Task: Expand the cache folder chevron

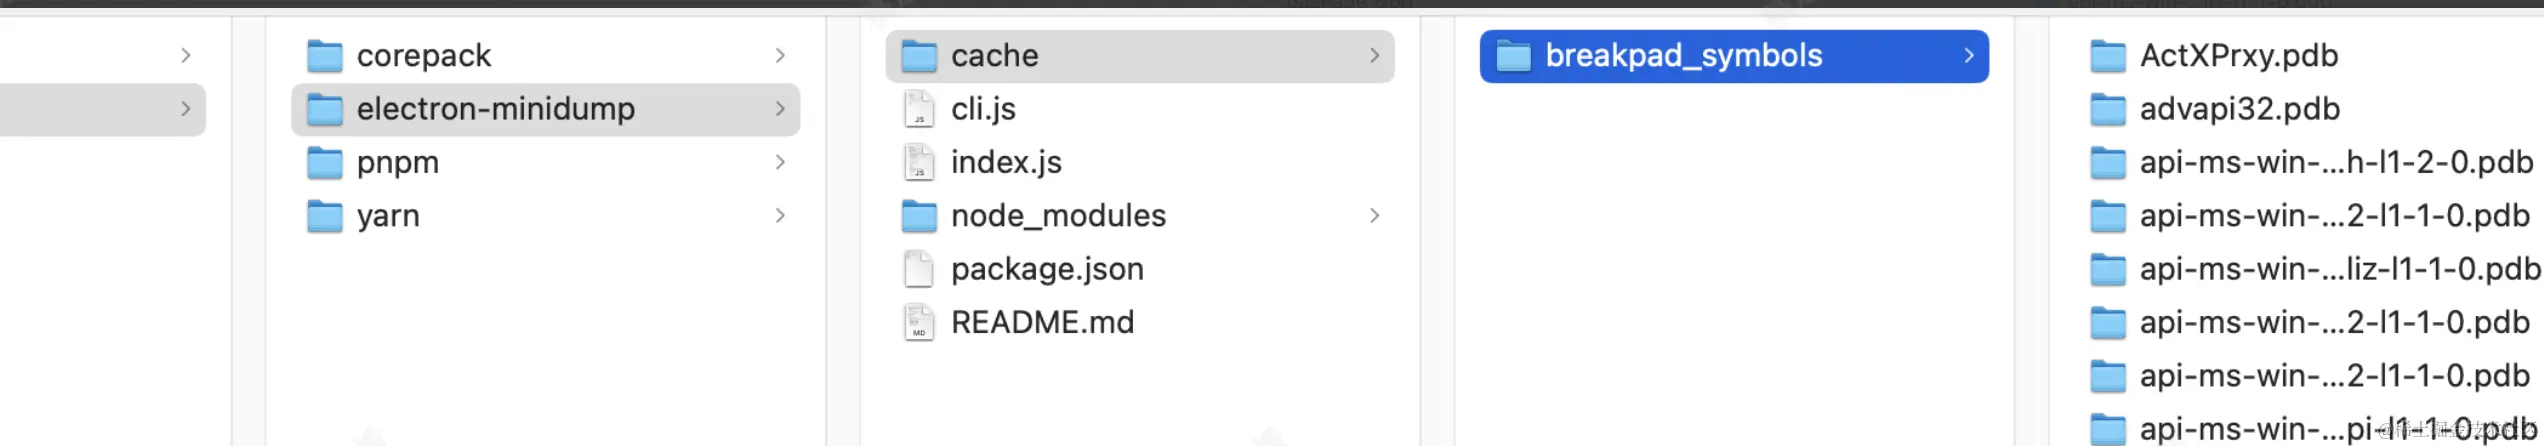Action: (x=1374, y=56)
